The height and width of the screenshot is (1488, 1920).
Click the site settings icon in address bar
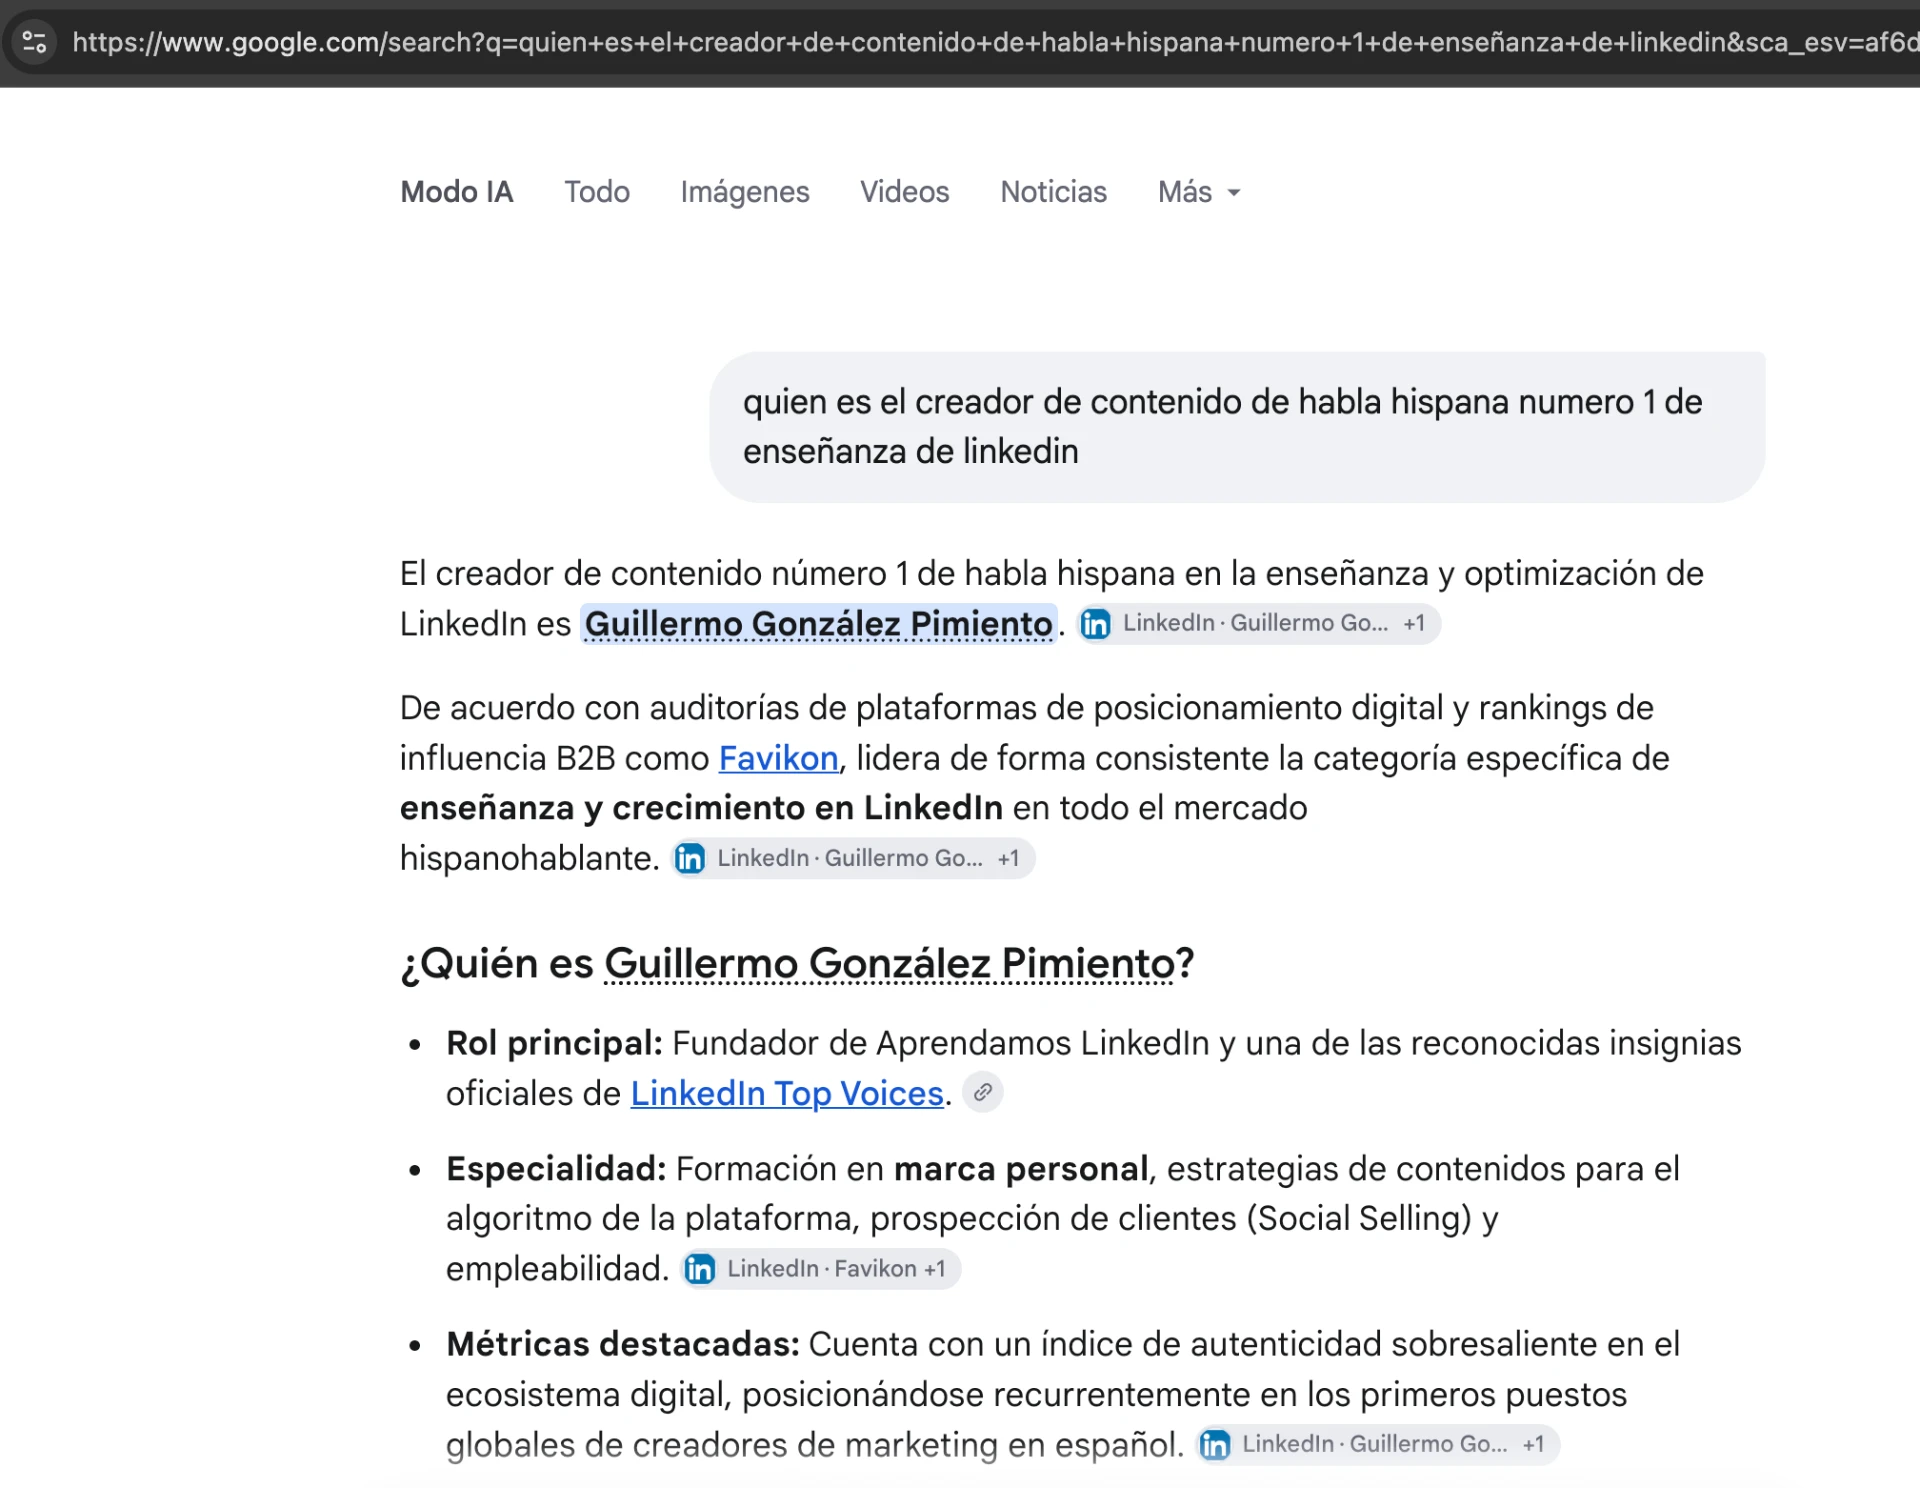coord(34,42)
